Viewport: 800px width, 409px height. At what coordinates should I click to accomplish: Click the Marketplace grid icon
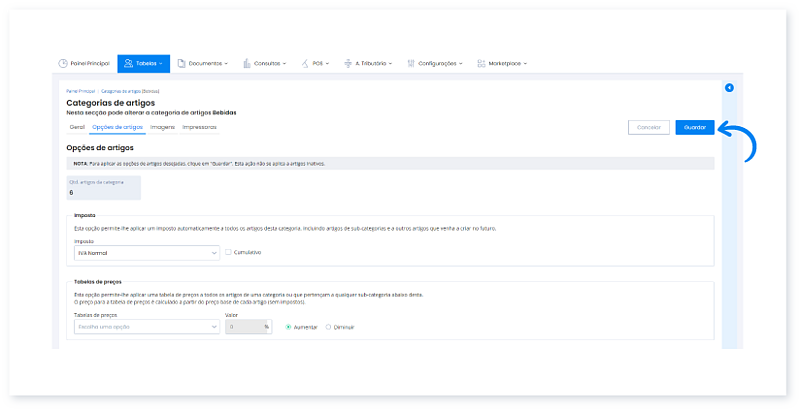(481, 63)
